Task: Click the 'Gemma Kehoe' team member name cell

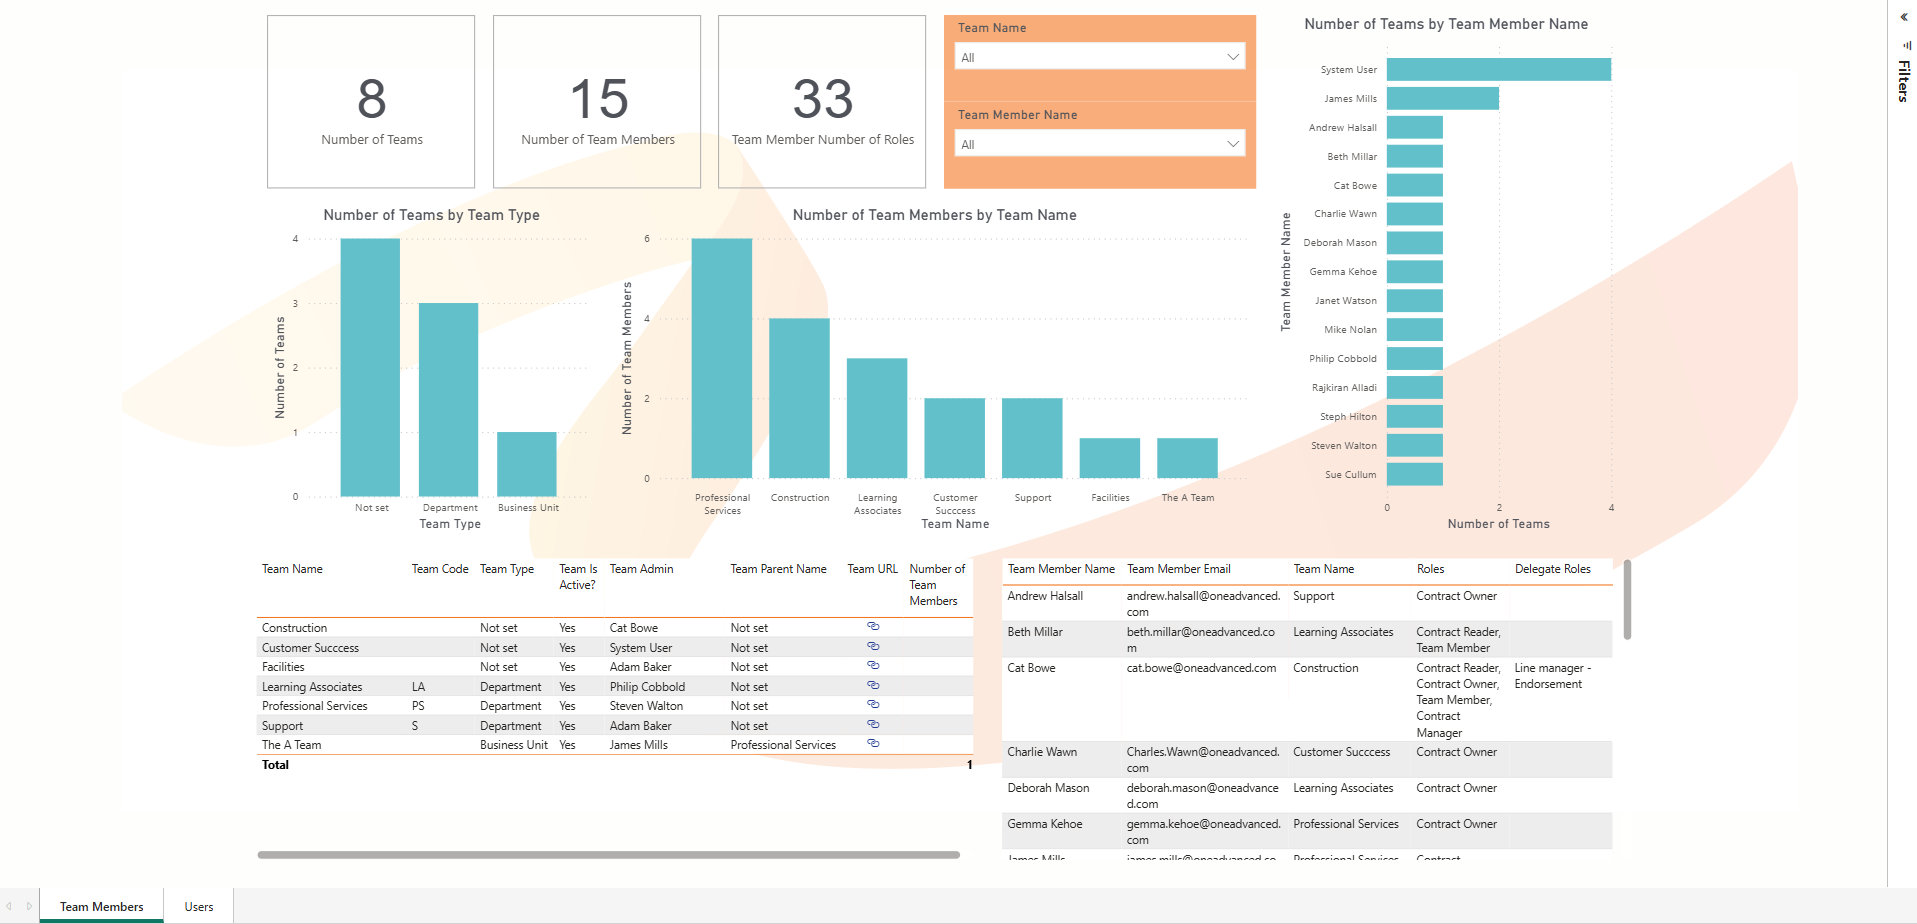Action: (1045, 824)
